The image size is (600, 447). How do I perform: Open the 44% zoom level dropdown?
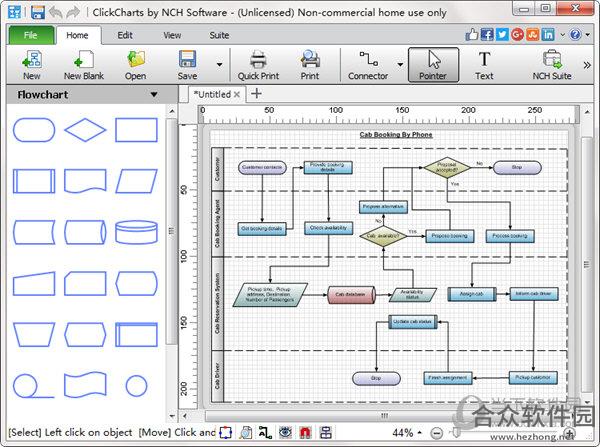407,433
